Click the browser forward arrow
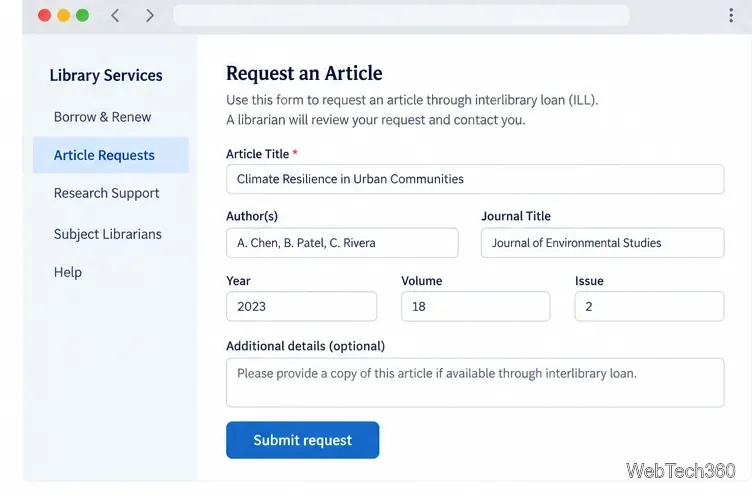This screenshot has height=496, width=752. tap(150, 15)
